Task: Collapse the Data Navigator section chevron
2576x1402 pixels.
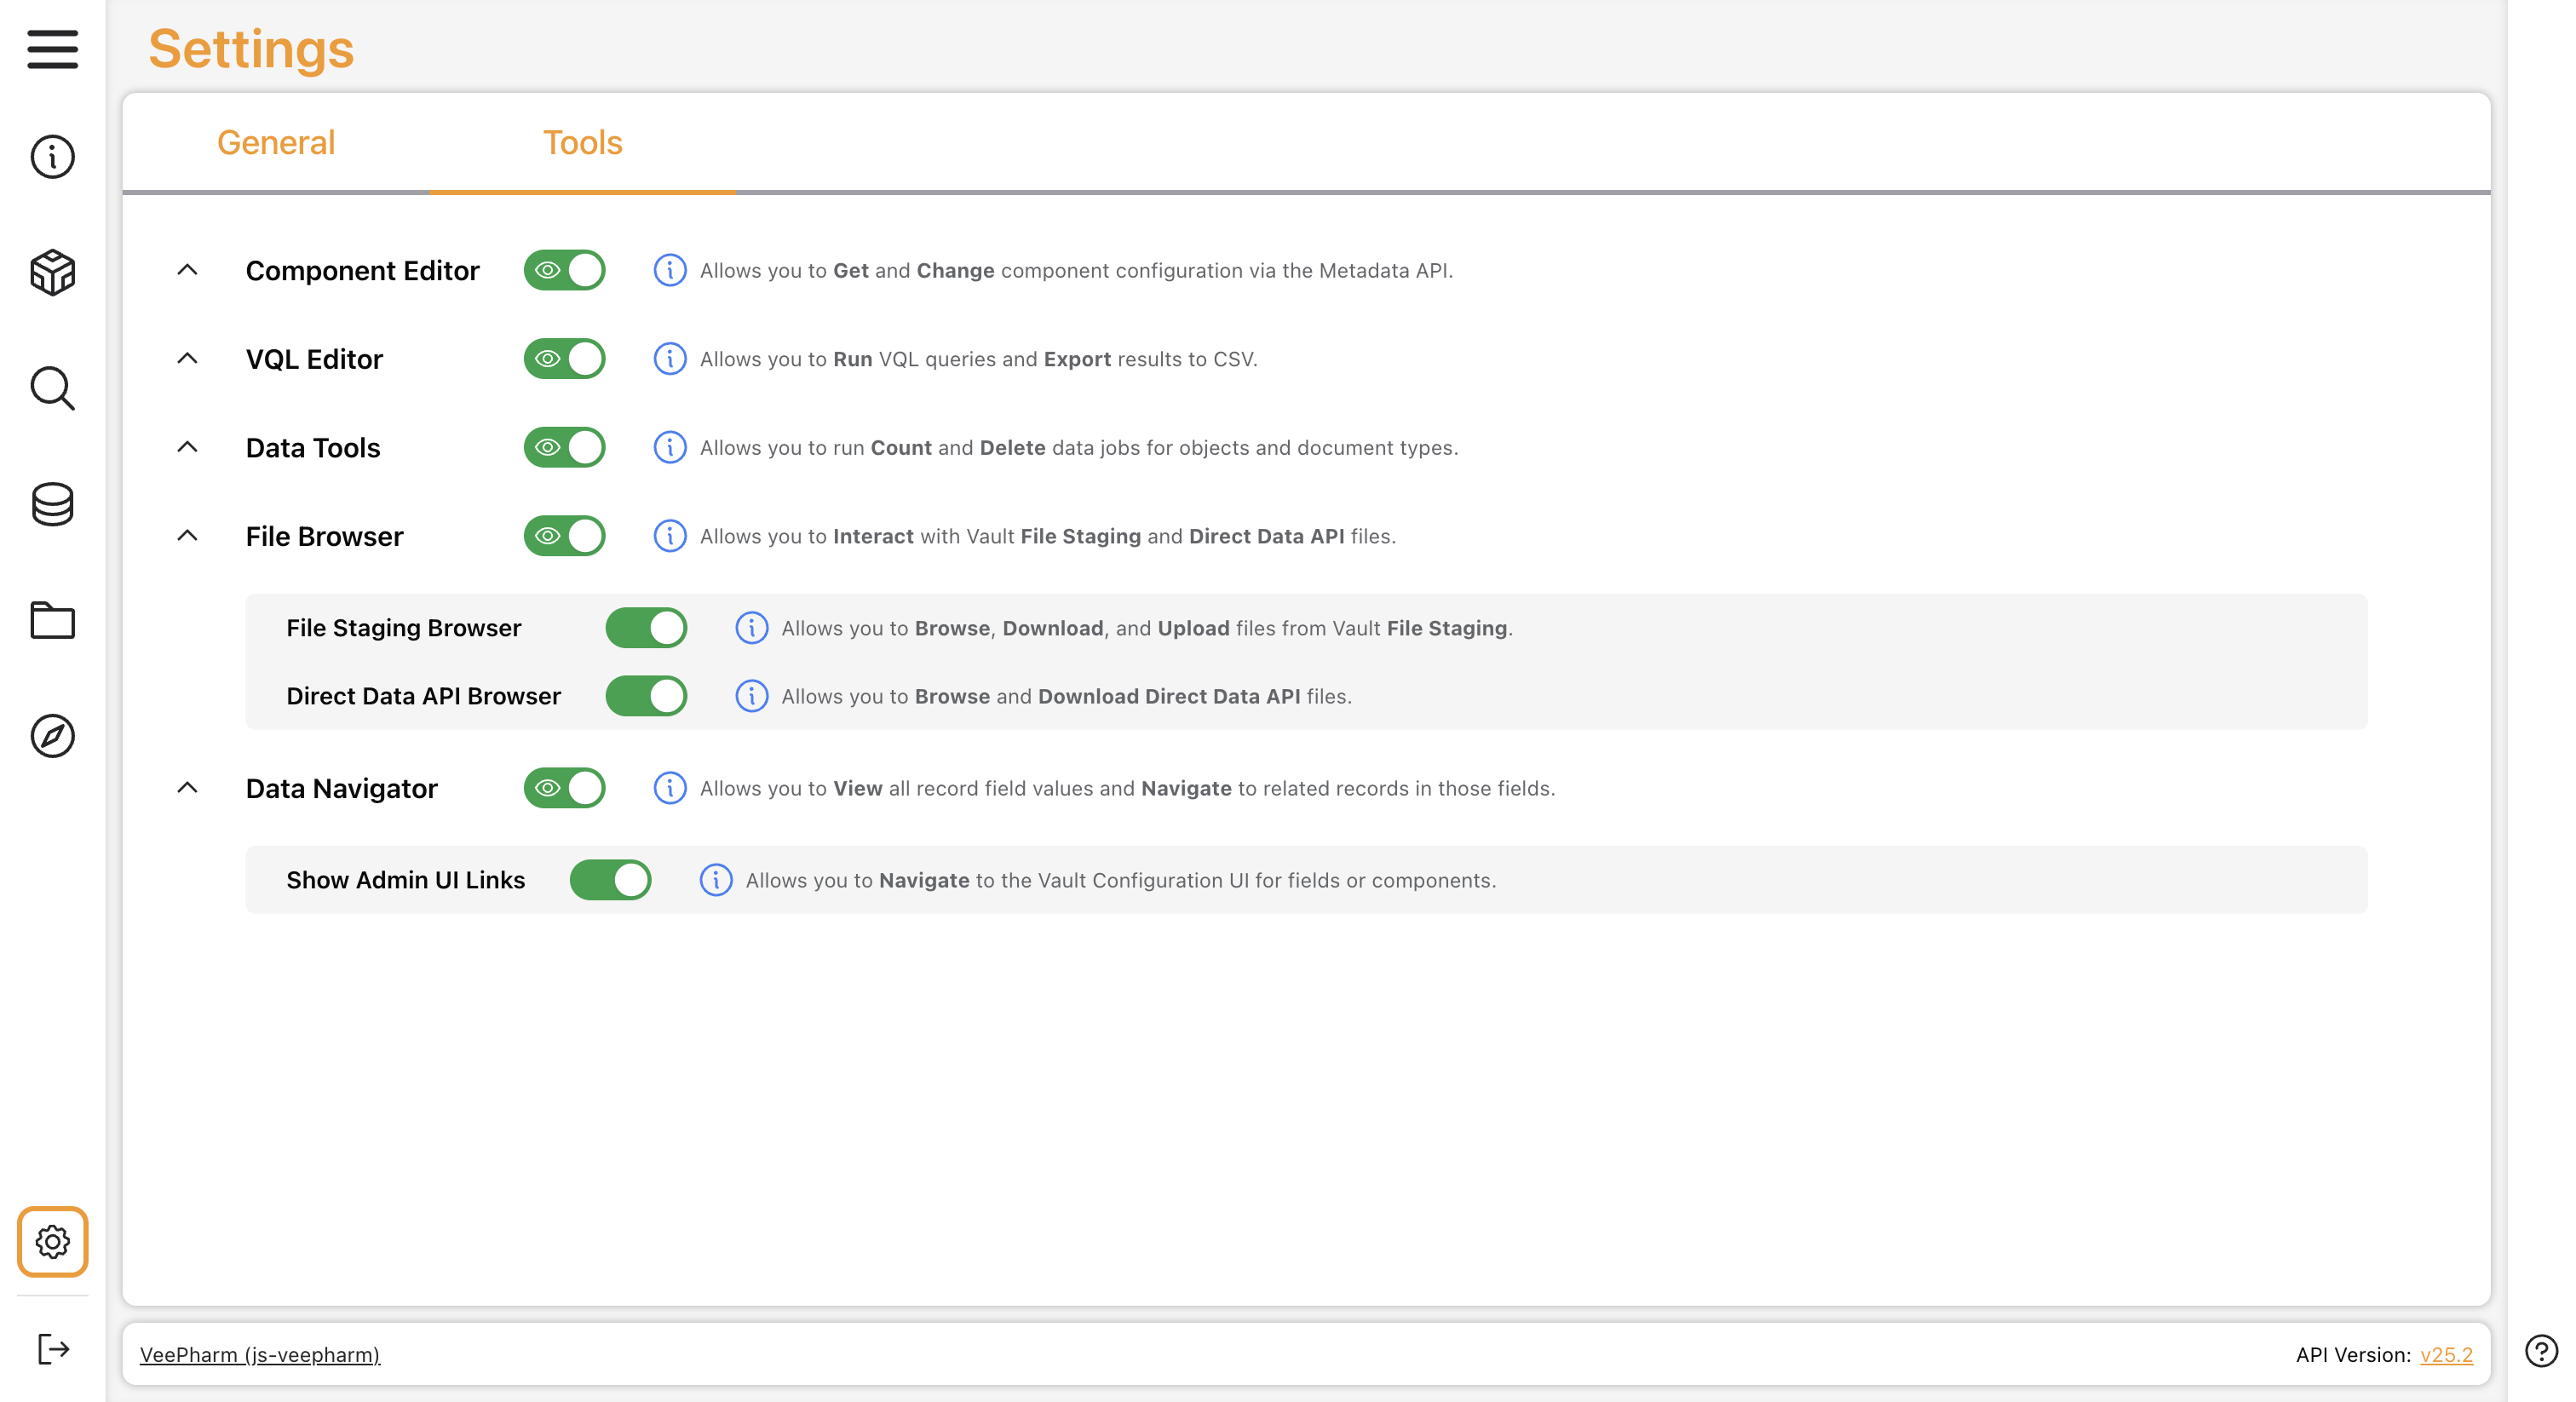Action: pyautogui.click(x=187, y=788)
